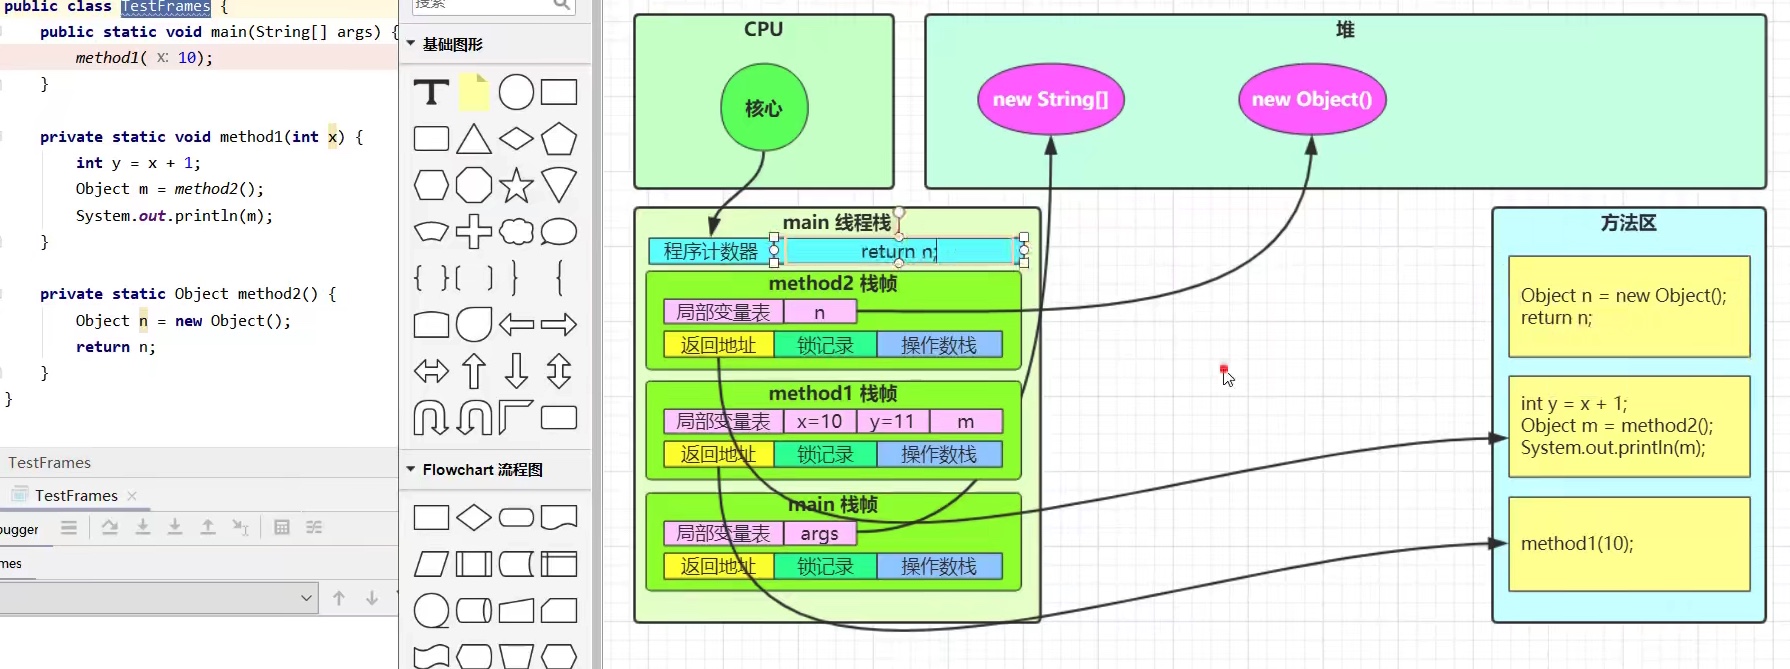Pick the up-down double arrow shape
The image size is (1790, 669).
(559, 371)
